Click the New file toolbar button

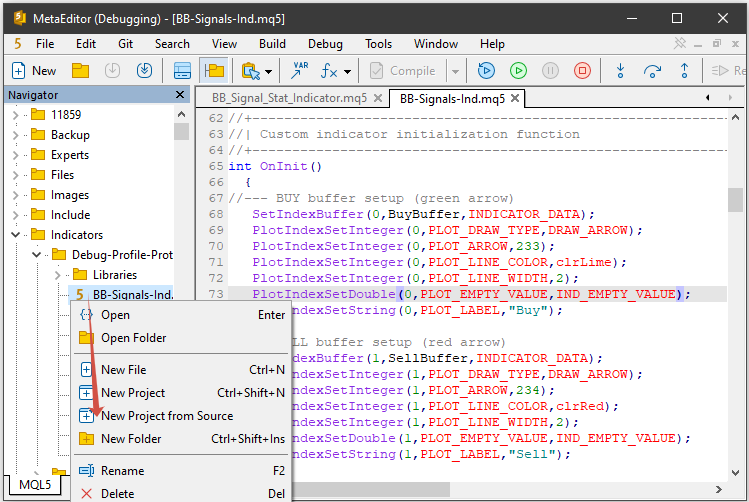pyautogui.click(x=33, y=71)
